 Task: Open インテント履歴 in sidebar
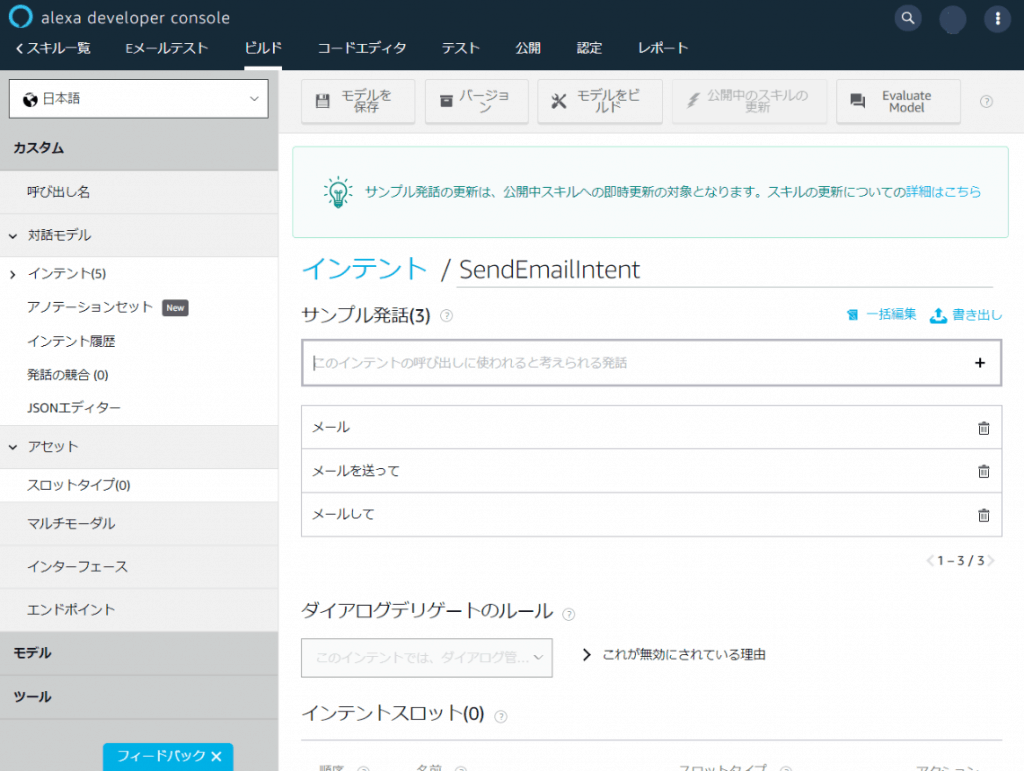pos(71,341)
